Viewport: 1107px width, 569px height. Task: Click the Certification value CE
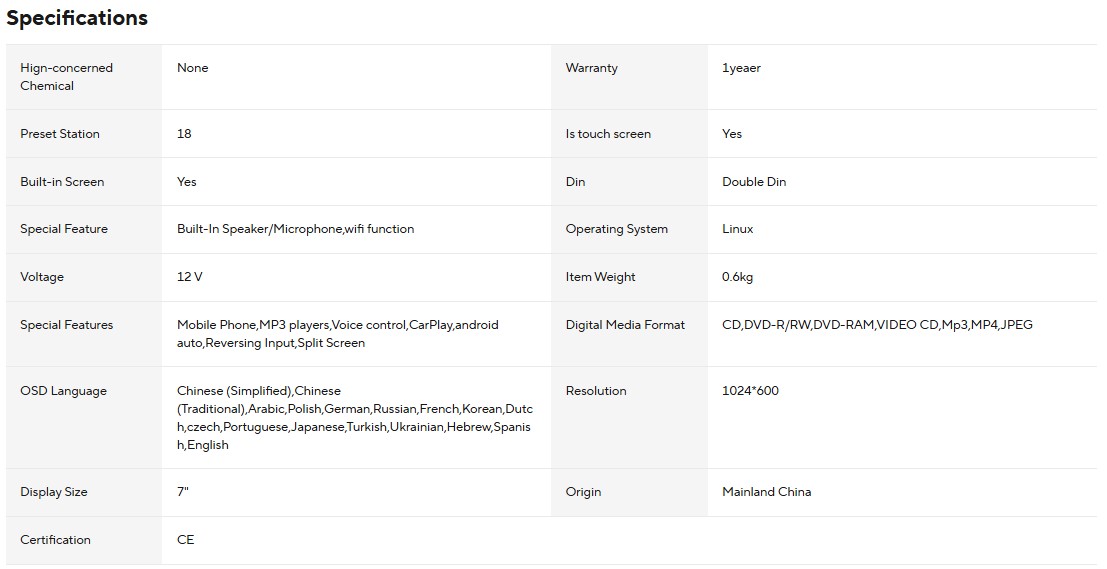tap(186, 540)
